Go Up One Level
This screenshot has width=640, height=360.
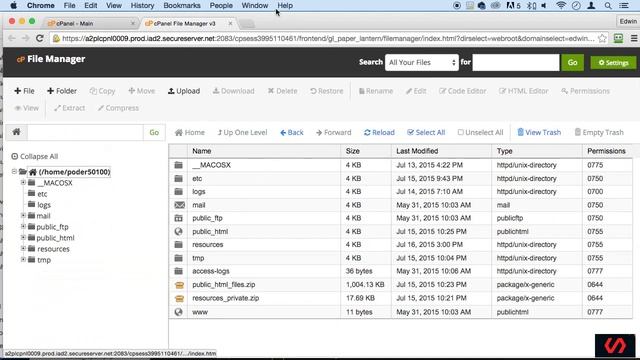click(242, 132)
